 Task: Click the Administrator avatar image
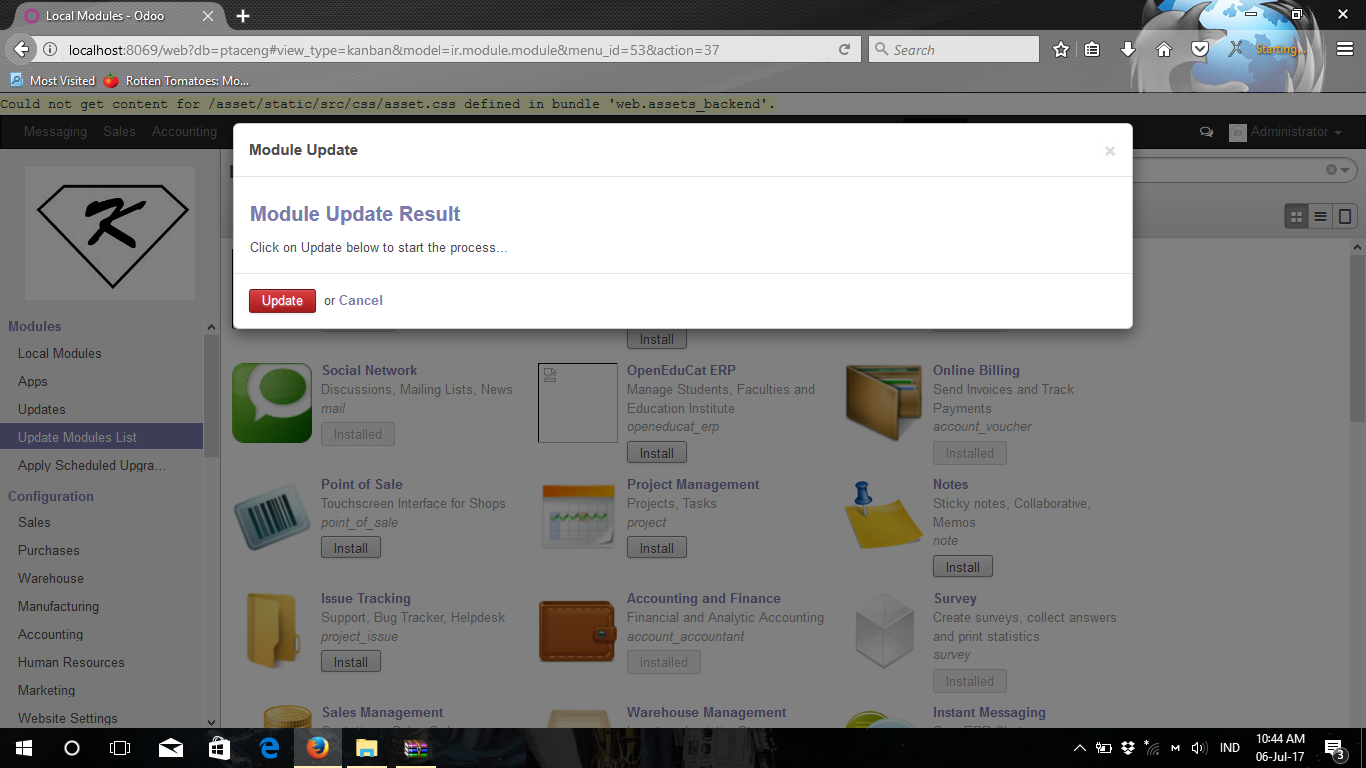[x=1238, y=132]
